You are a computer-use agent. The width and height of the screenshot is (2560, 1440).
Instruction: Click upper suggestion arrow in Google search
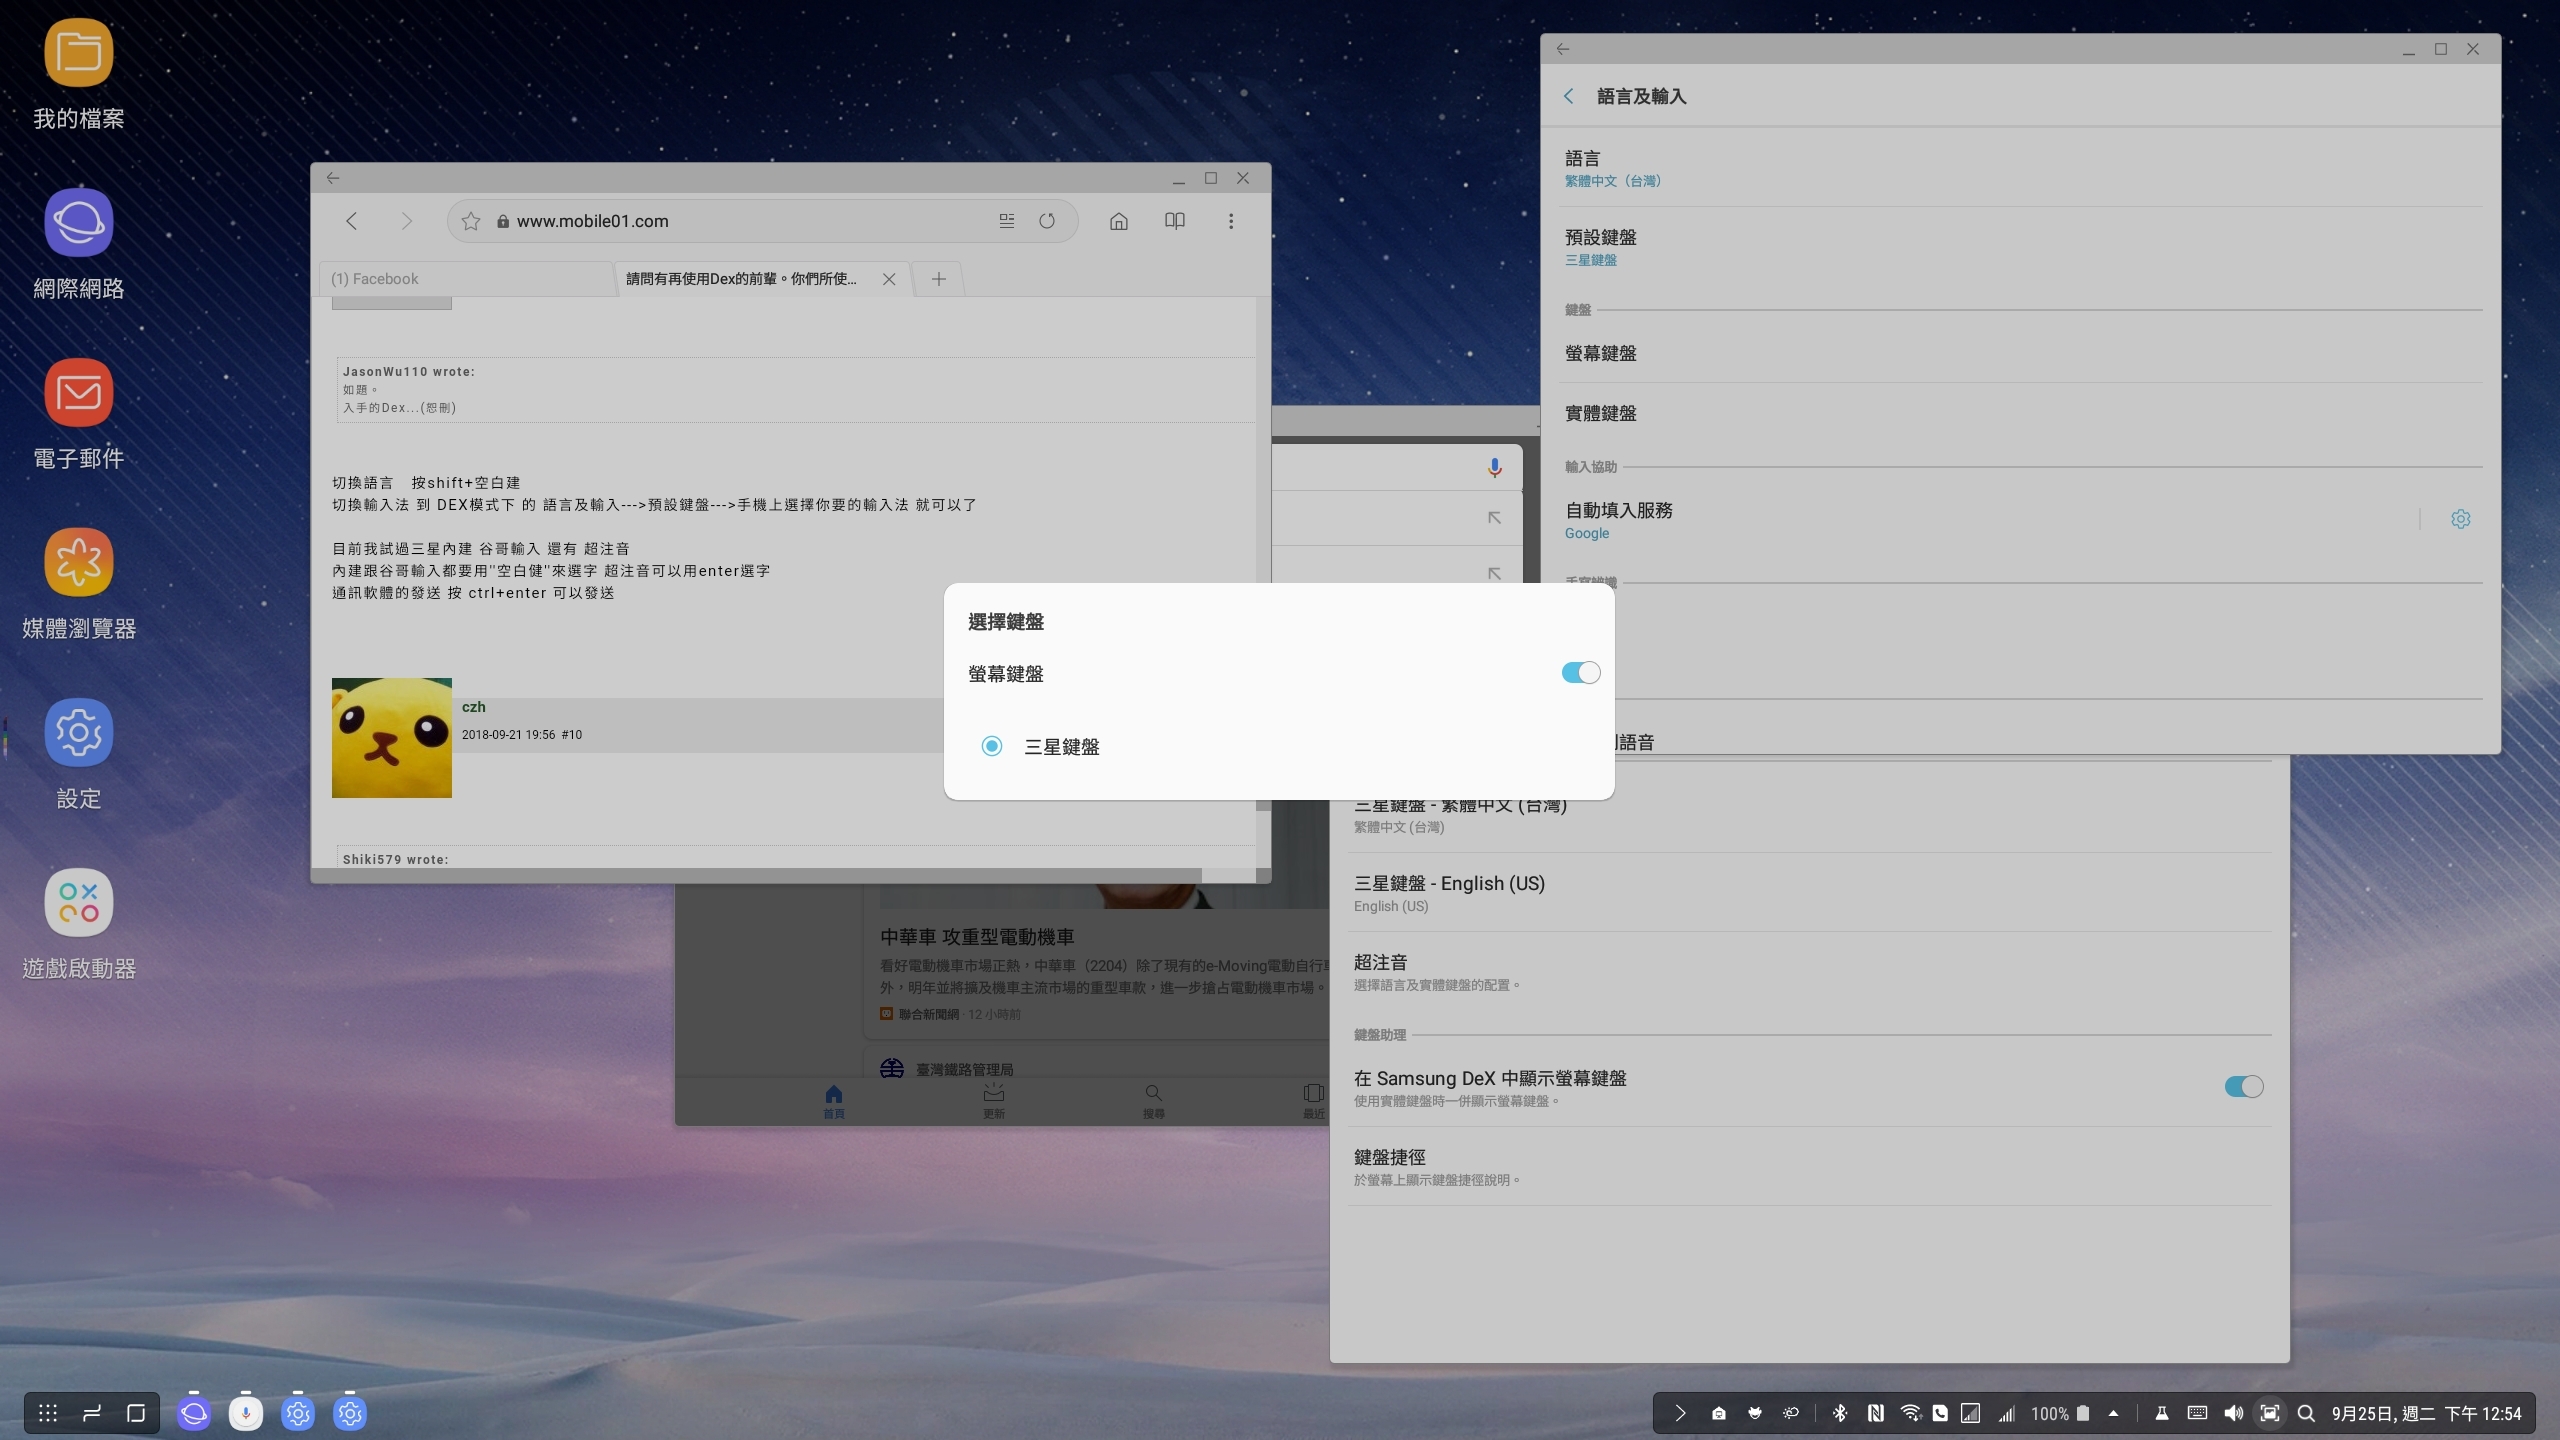(x=1494, y=517)
